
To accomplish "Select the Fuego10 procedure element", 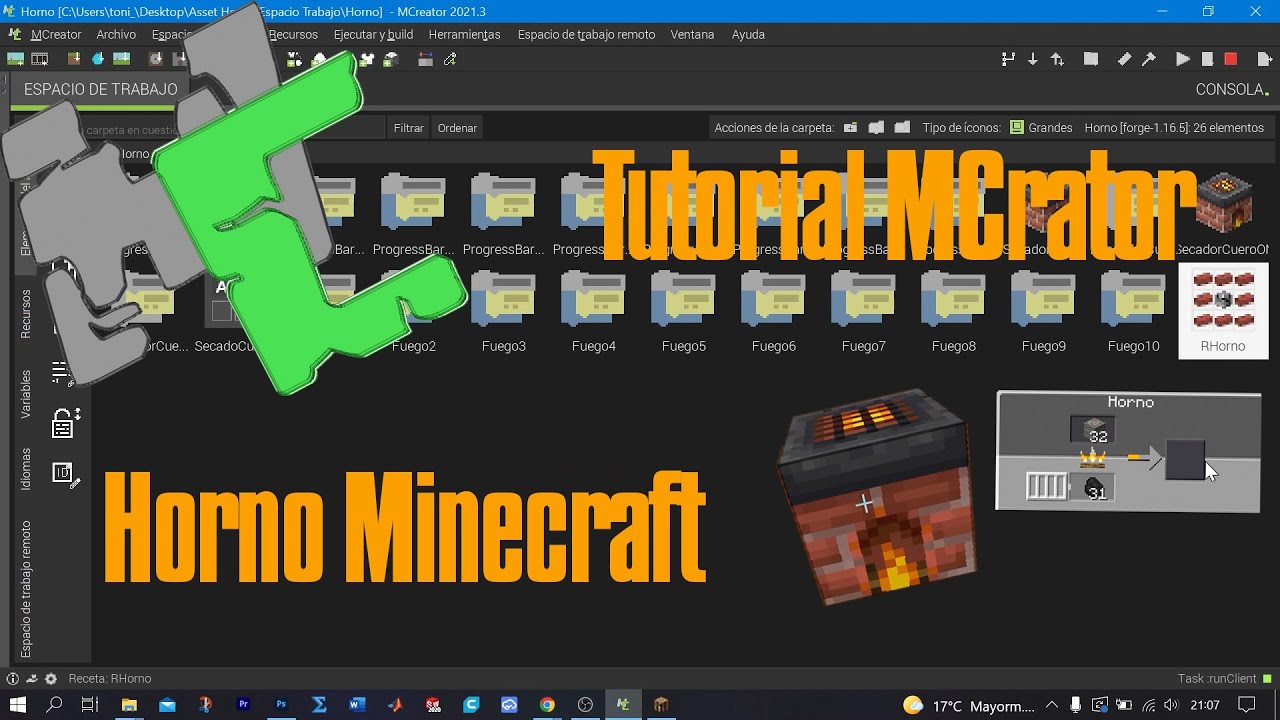I will click(x=1133, y=313).
